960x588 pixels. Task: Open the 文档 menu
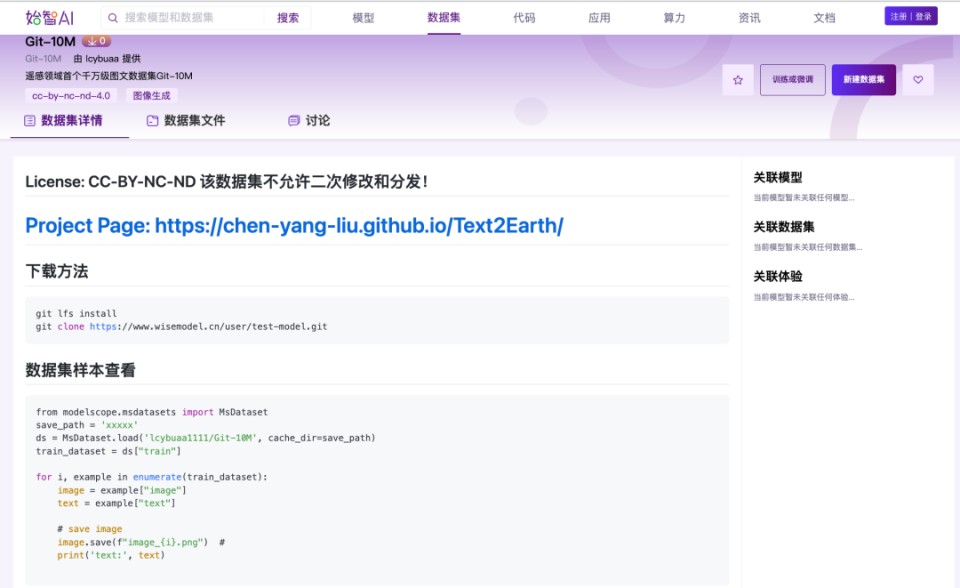pyautogui.click(x=824, y=18)
